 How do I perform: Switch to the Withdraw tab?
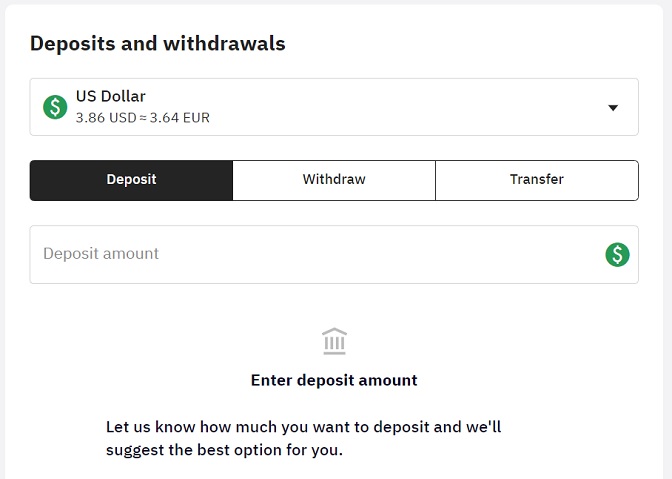334,180
